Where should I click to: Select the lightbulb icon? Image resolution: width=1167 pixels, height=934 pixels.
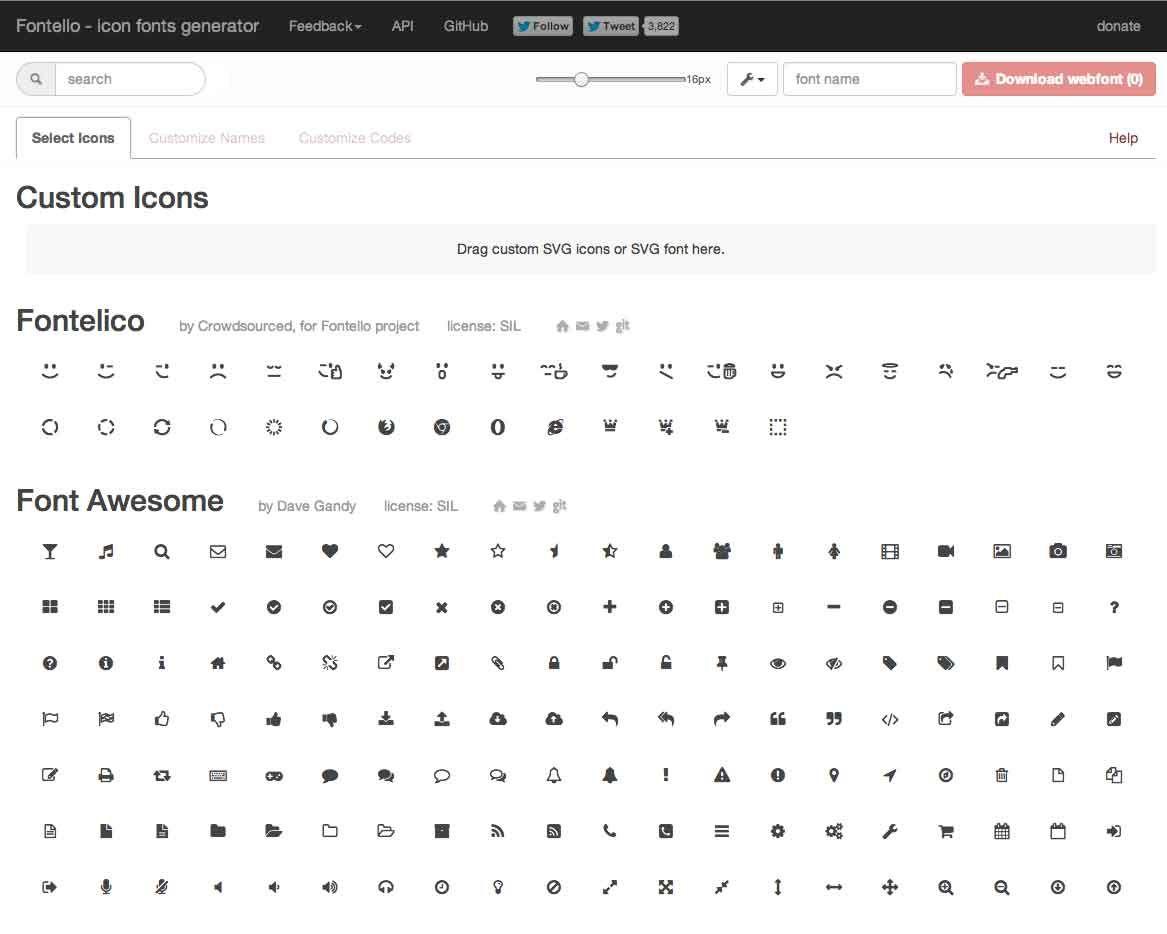coord(498,887)
